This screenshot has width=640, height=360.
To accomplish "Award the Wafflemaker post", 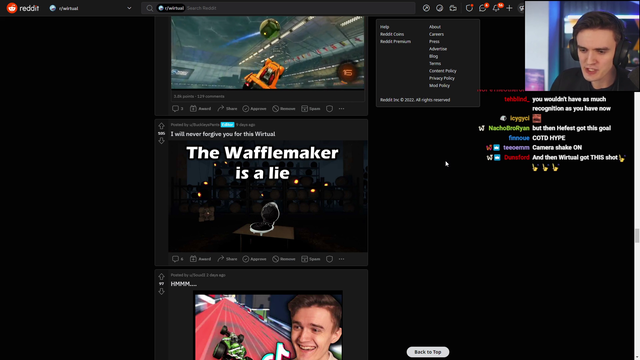I will coord(200,259).
